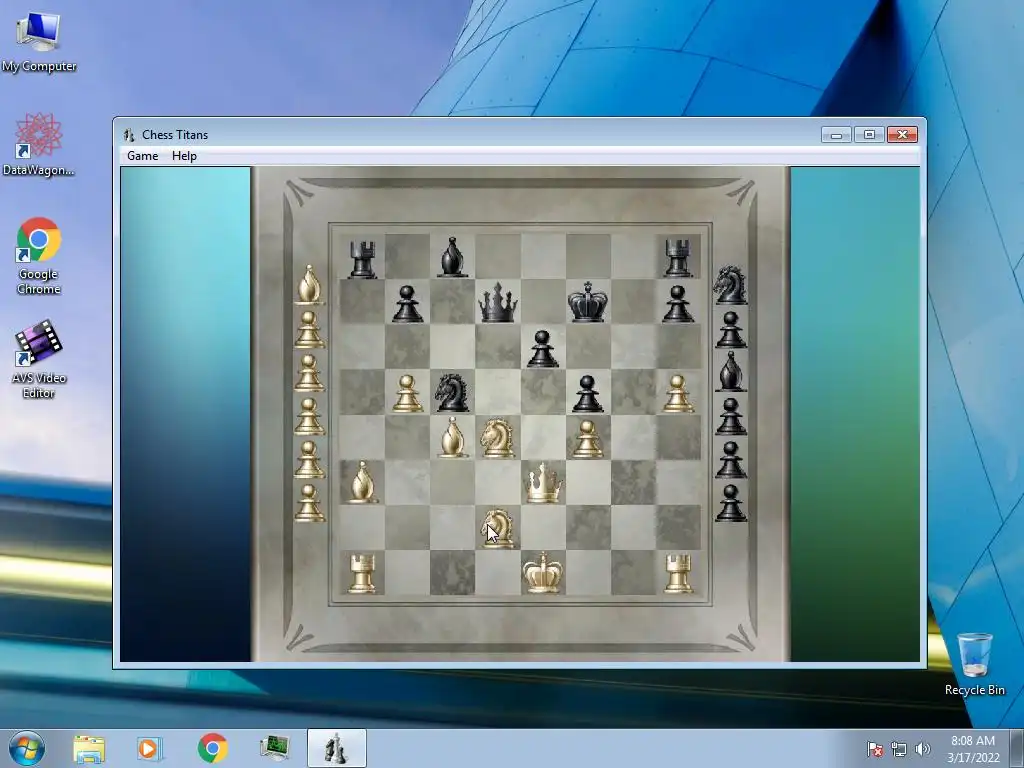The image size is (1024, 768).
Task: Minimize the Chess Titans window
Action: point(836,135)
